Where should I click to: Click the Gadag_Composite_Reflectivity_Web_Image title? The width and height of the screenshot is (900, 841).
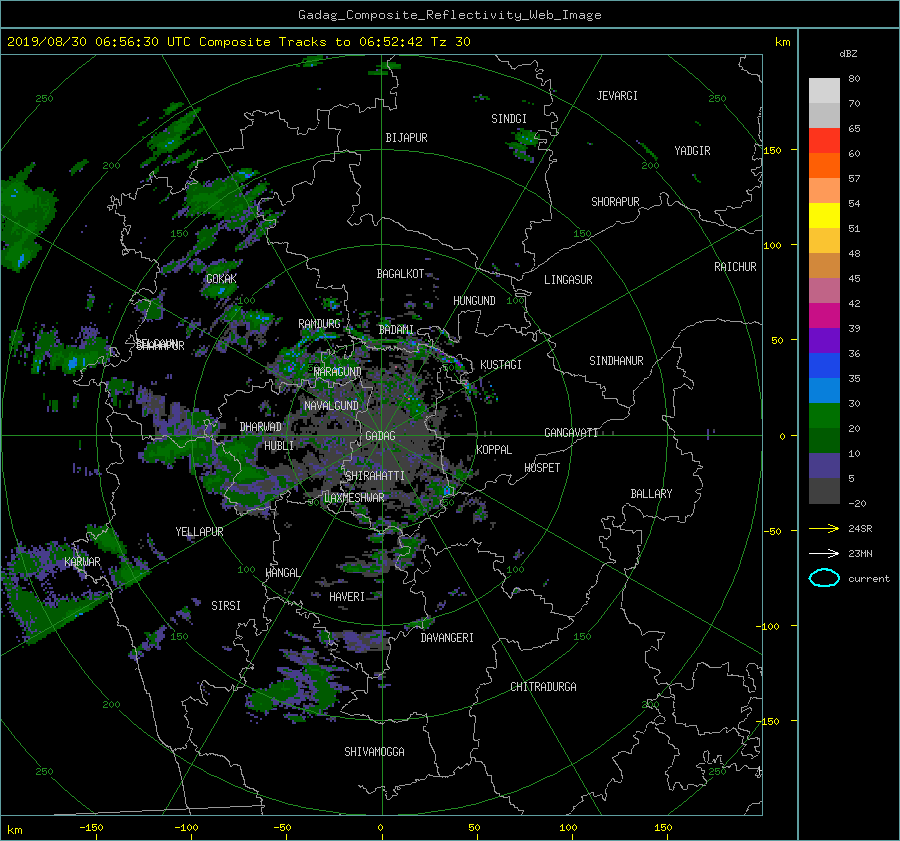click(449, 15)
